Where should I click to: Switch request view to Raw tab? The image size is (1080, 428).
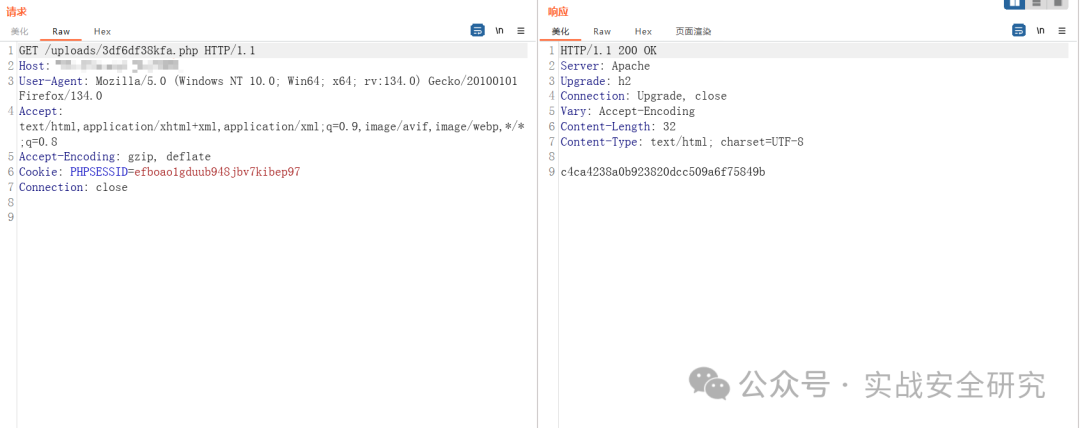coord(61,31)
